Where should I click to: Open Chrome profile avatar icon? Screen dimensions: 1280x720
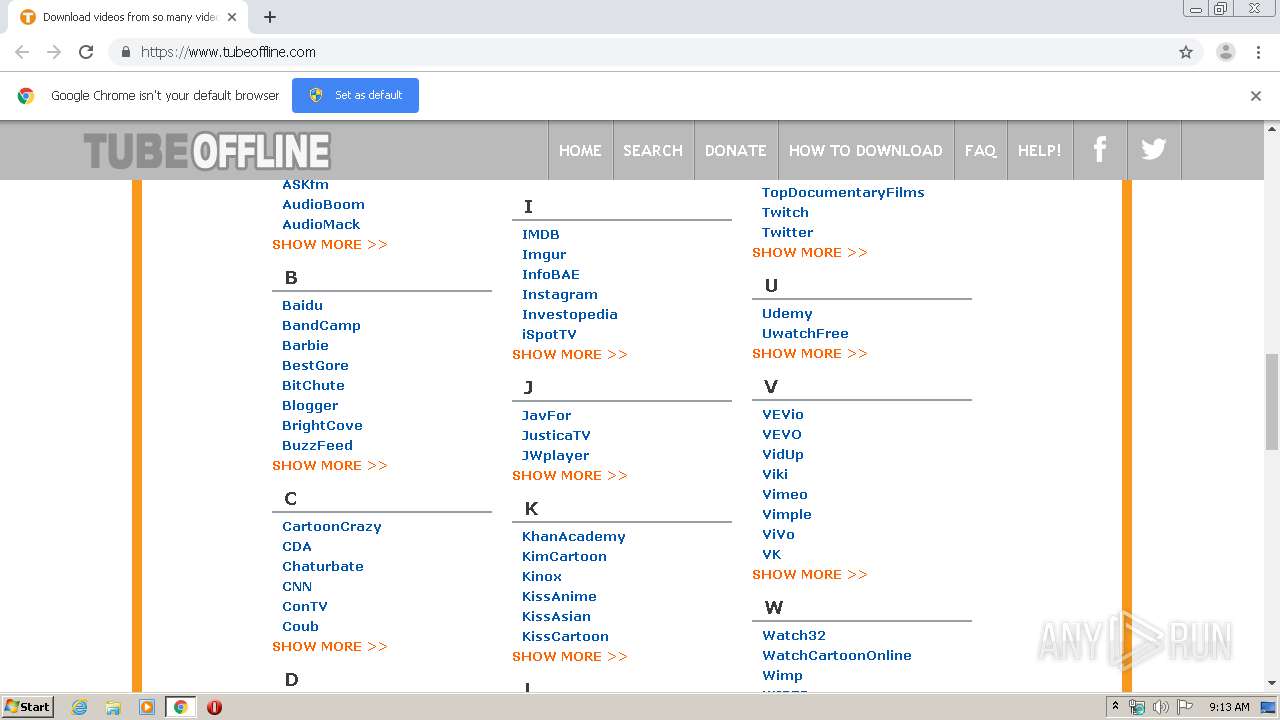[x=1226, y=52]
